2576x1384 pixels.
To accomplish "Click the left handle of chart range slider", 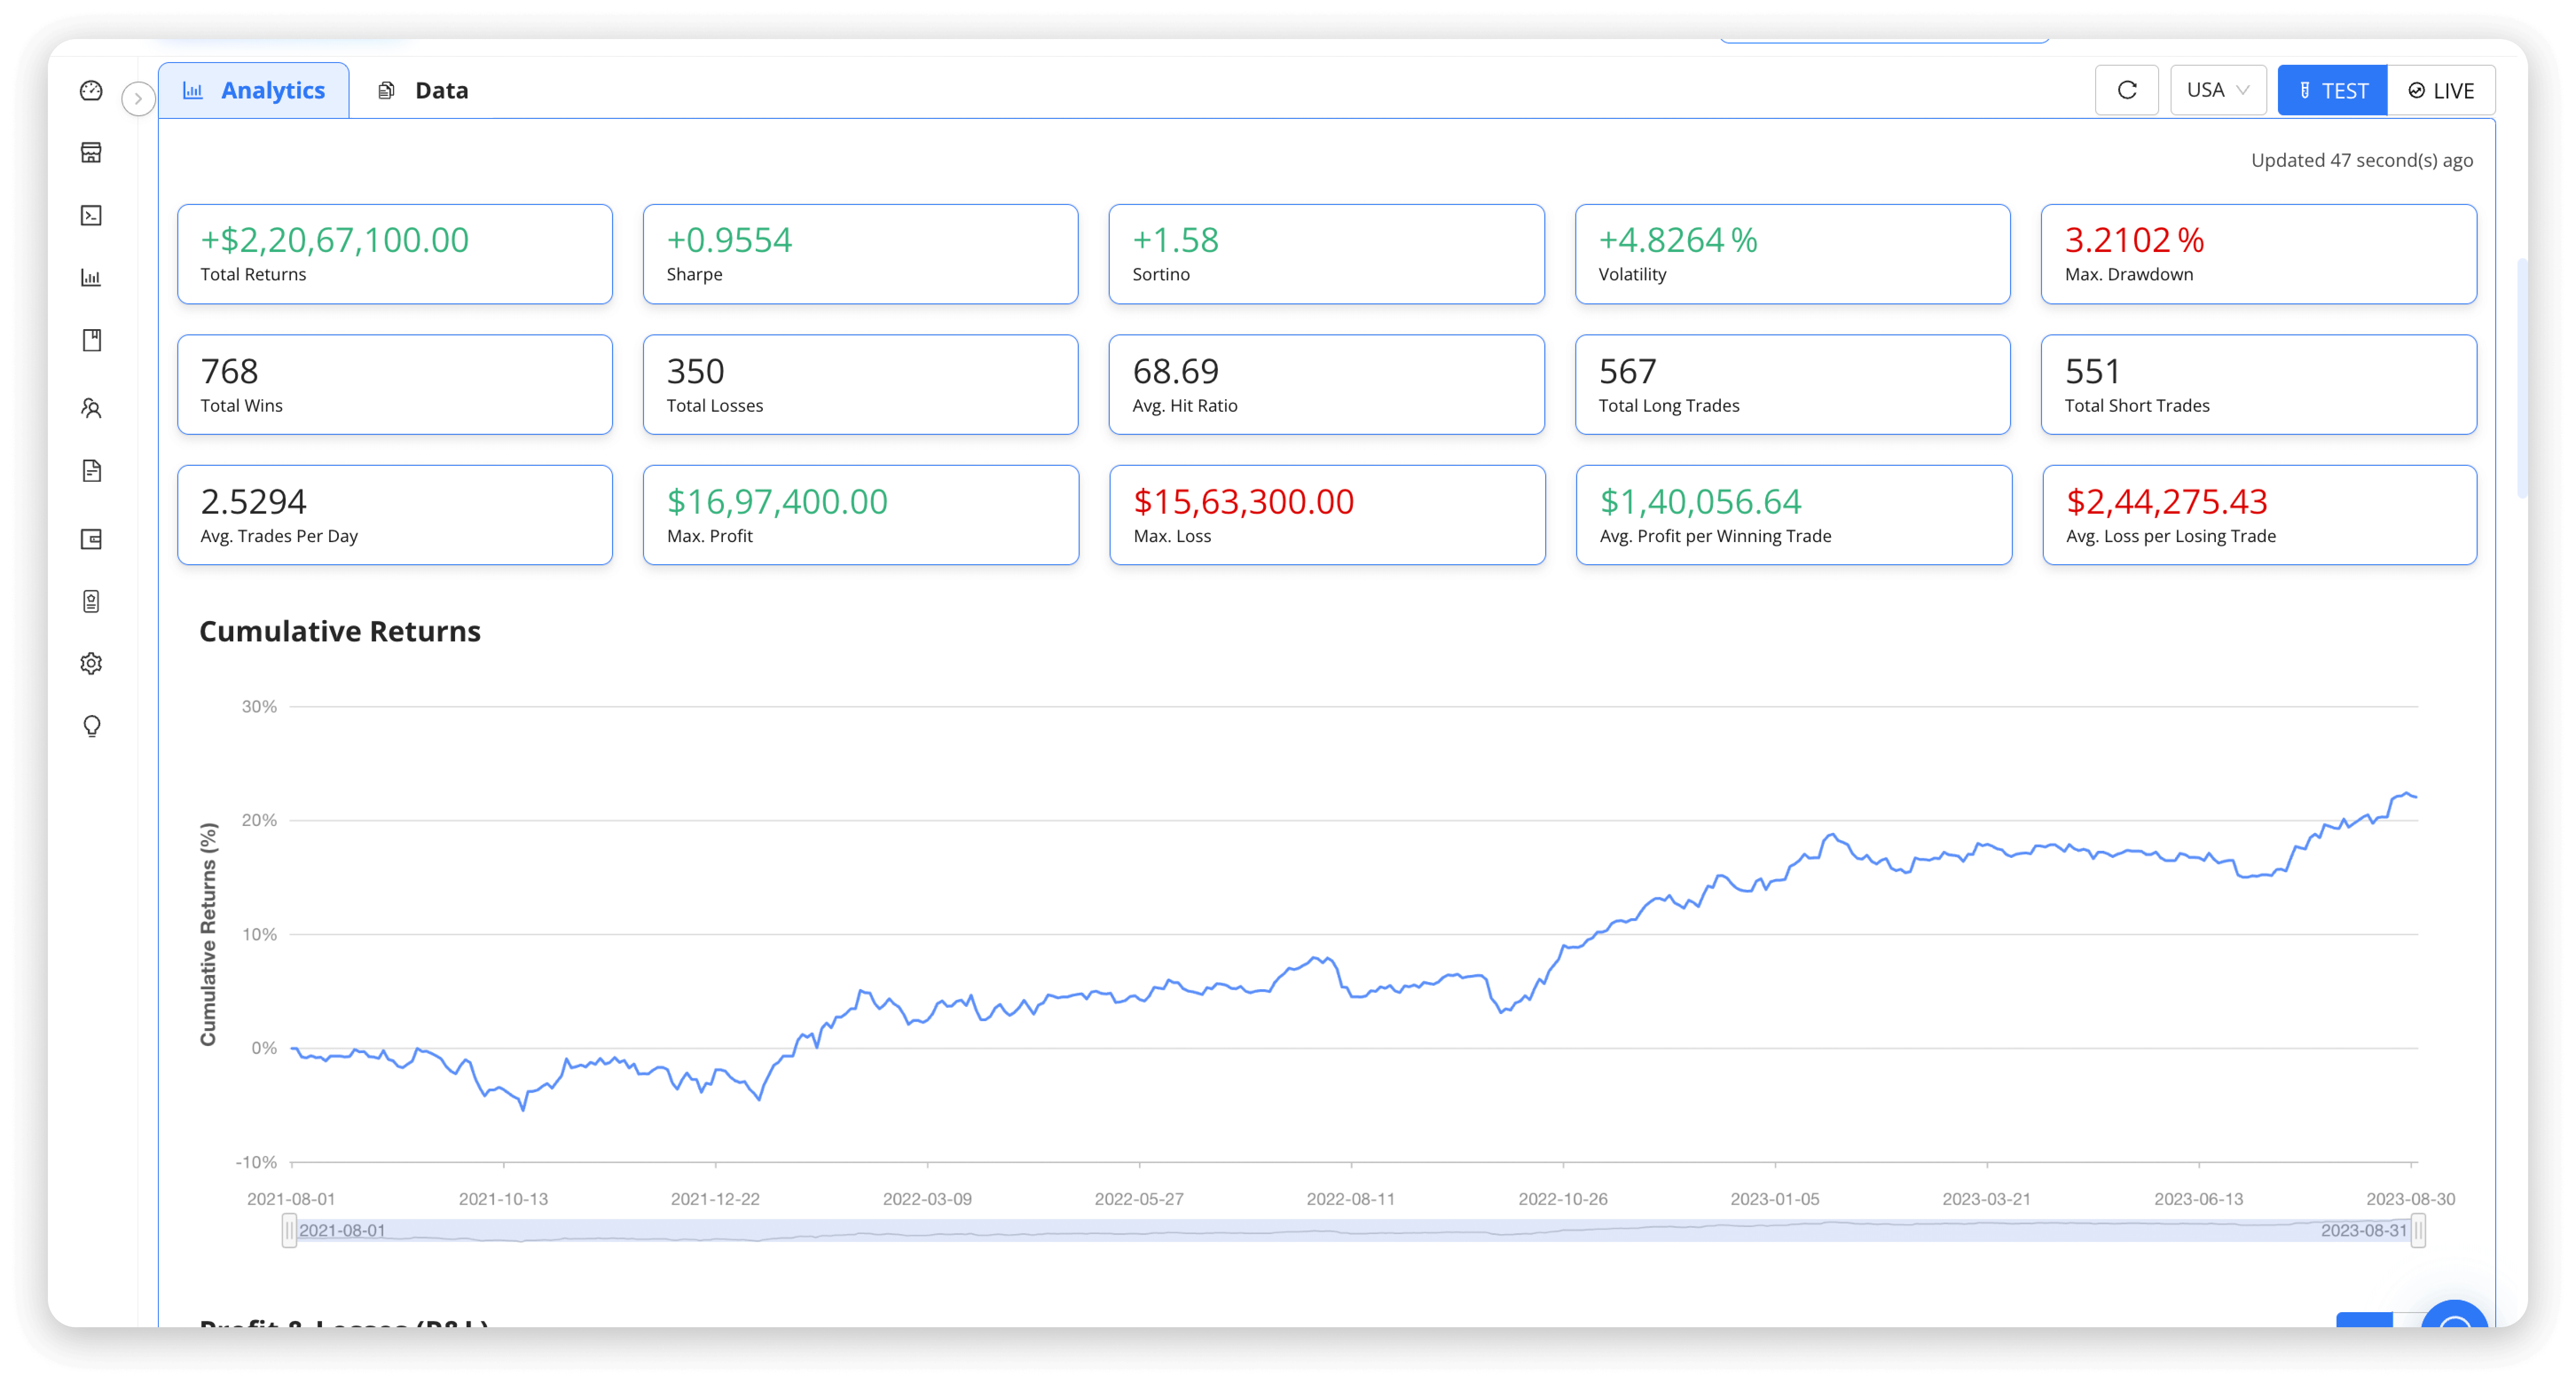I will pyautogui.click(x=289, y=1230).
